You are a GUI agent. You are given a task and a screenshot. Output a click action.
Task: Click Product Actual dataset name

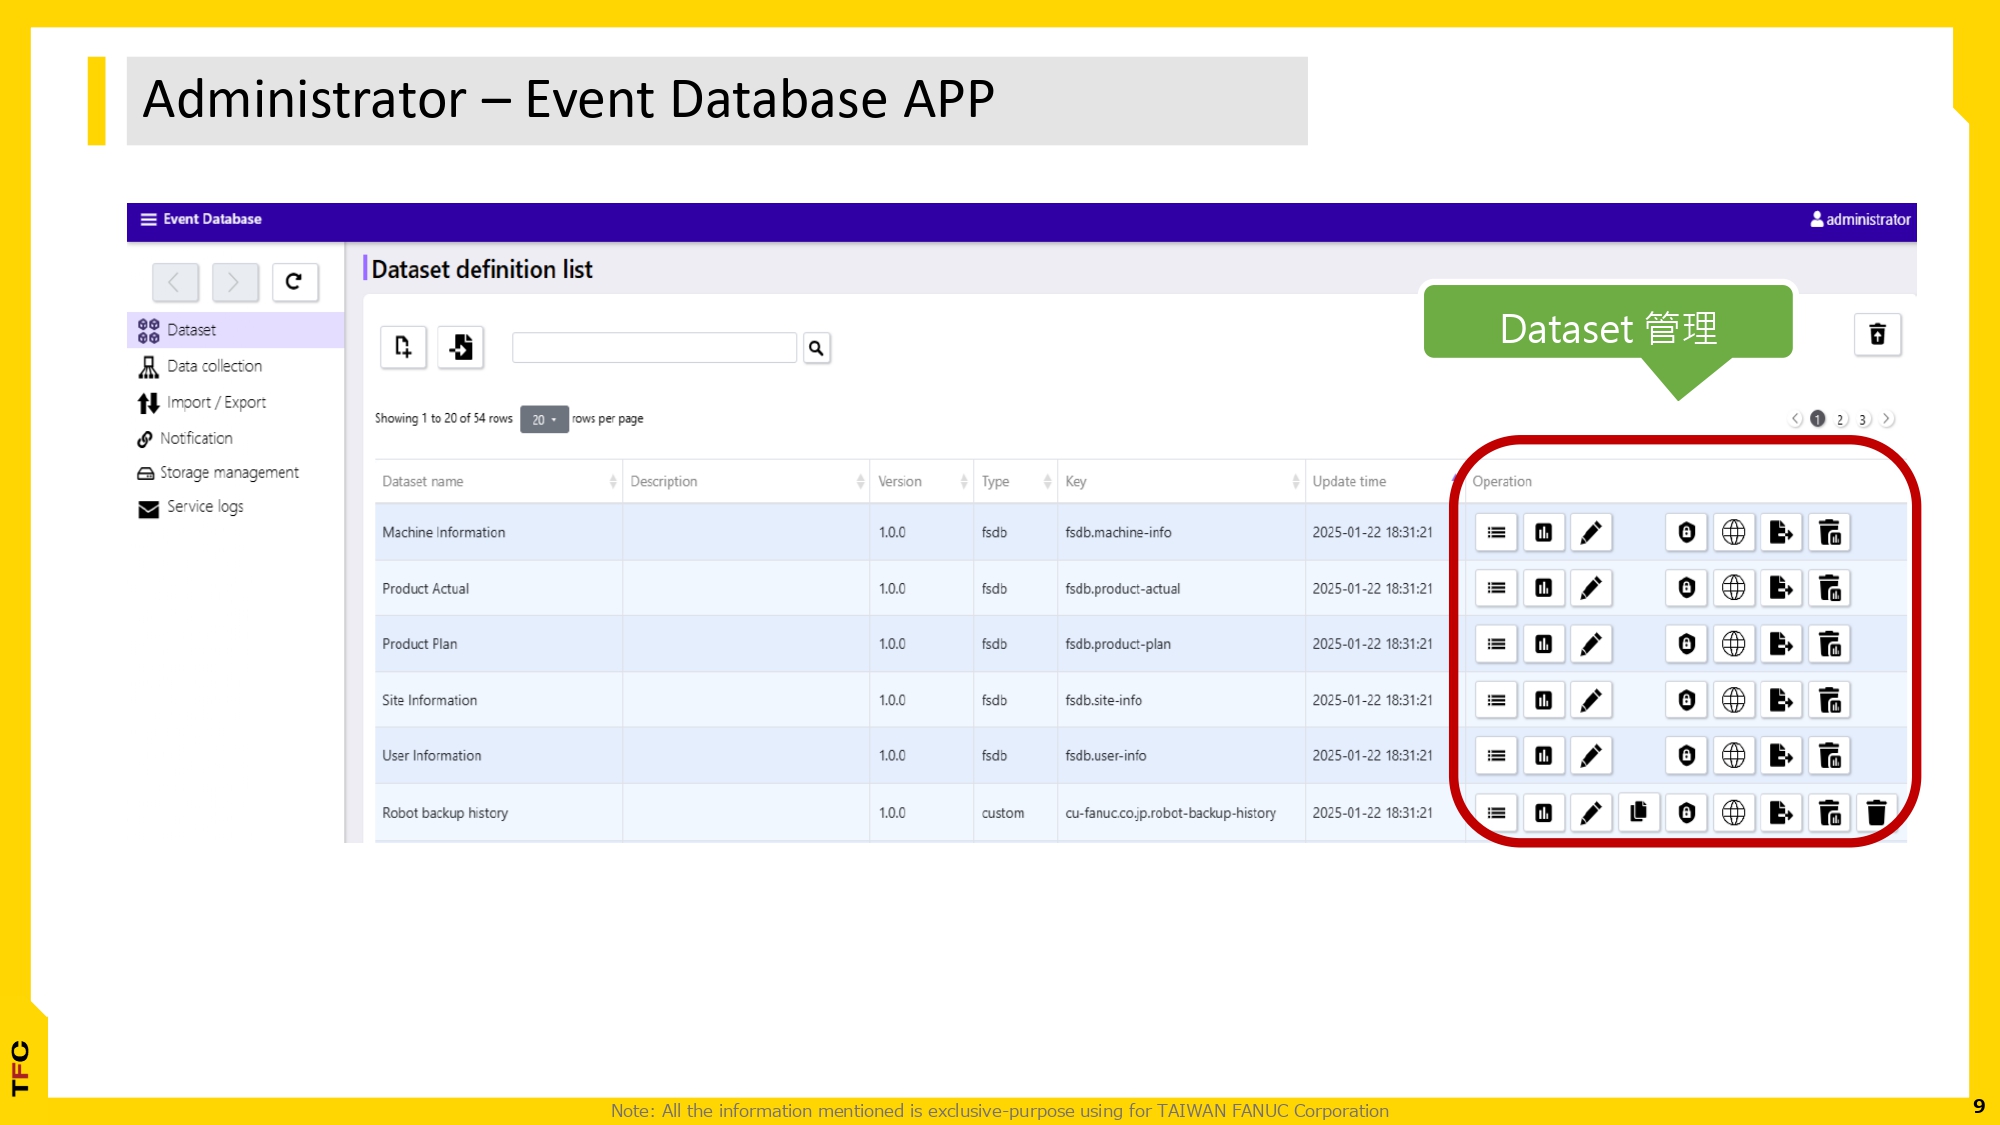pyautogui.click(x=426, y=589)
